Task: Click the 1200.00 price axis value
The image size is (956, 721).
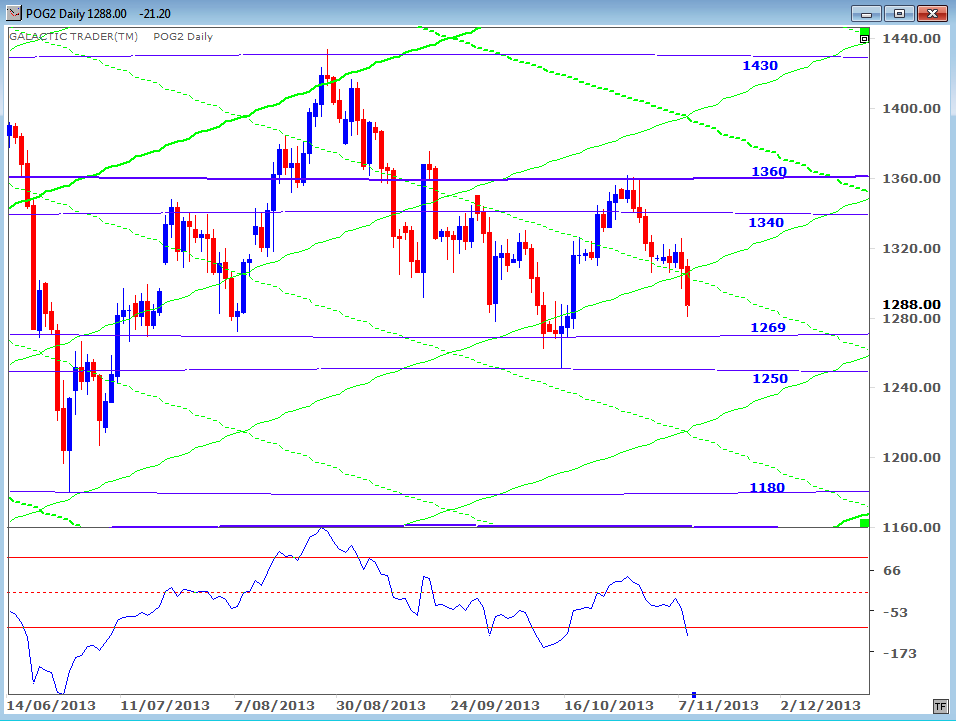Action: pos(911,458)
